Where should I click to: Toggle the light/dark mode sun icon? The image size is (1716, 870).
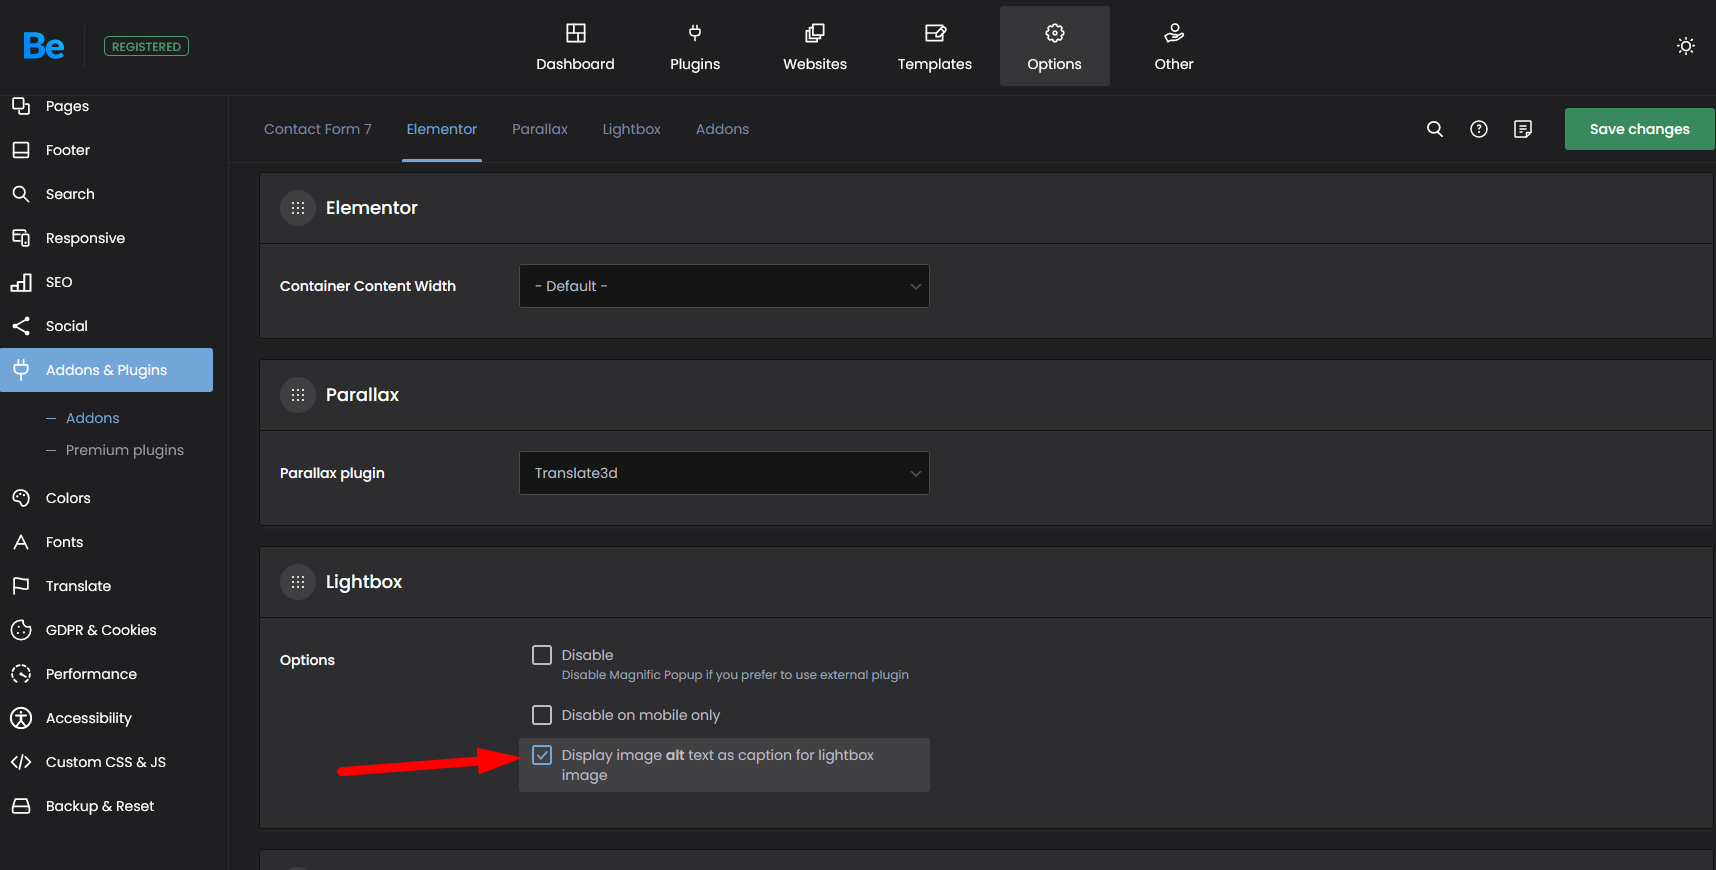click(1686, 46)
